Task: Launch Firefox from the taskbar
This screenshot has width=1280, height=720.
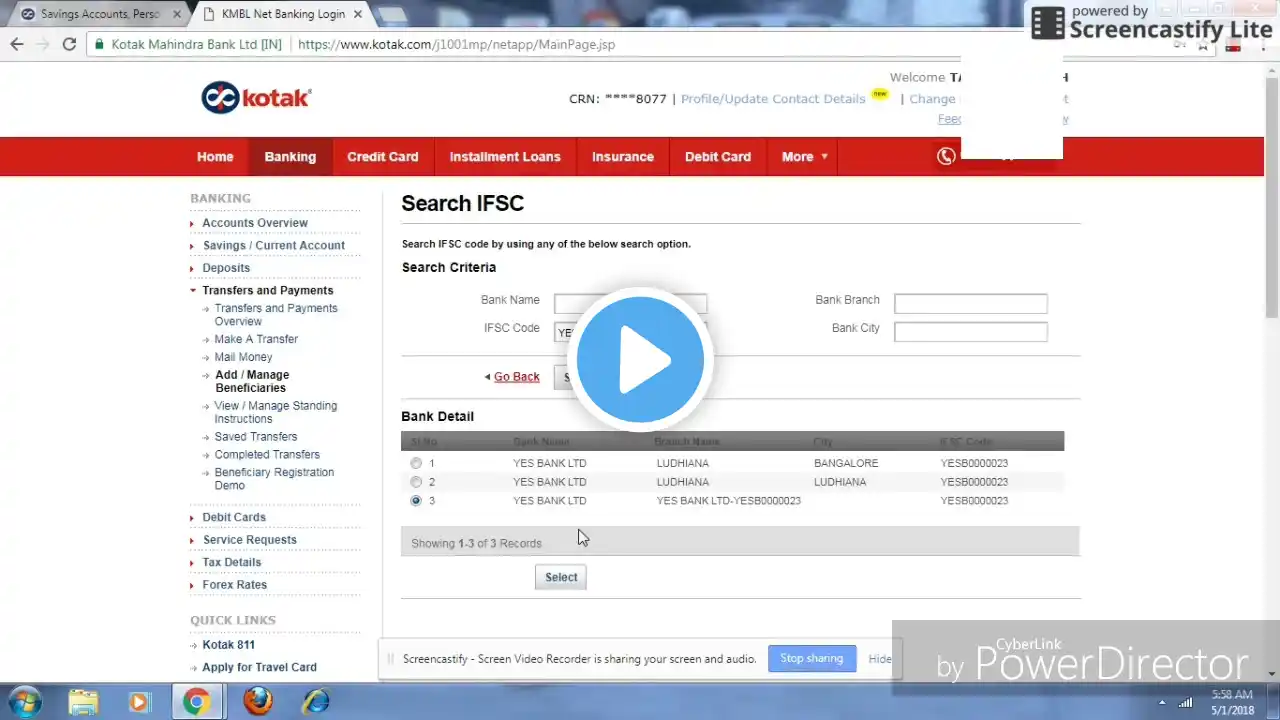Action: (258, 702)
